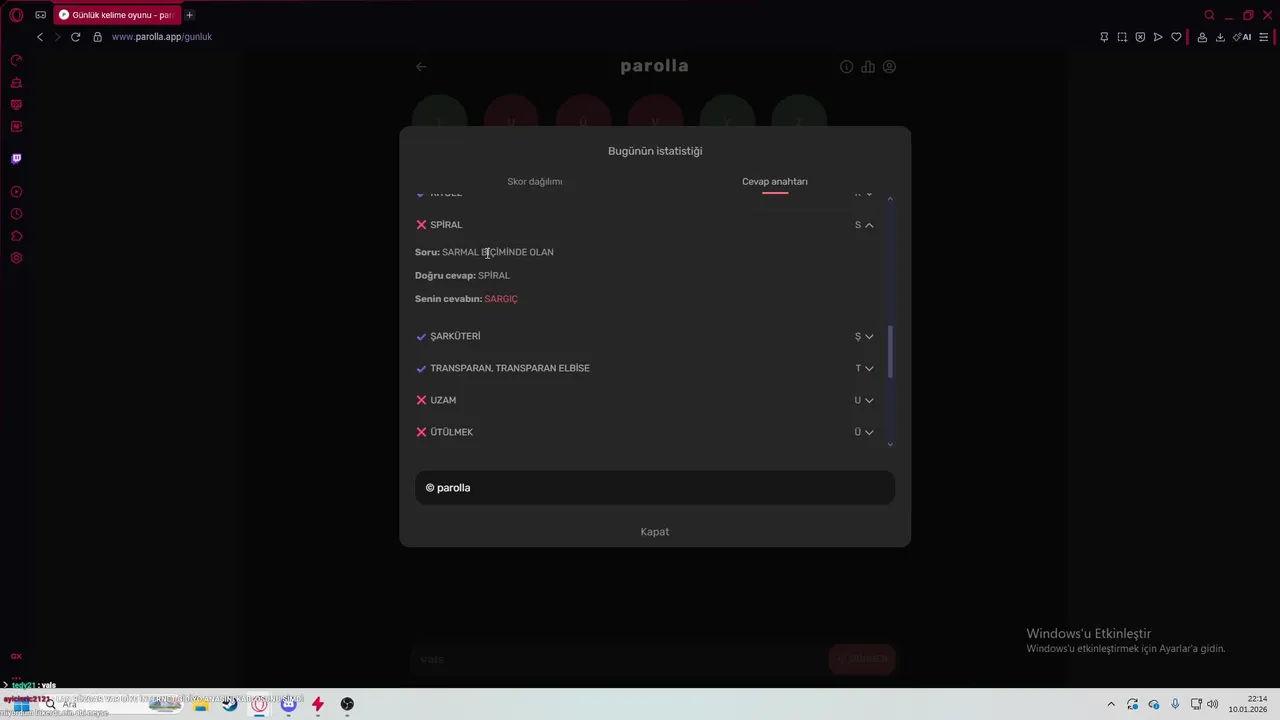Viewport: 1280px width, 720px height.
Task: Open the Opera GX menu logo
Action: click(16, 15)
